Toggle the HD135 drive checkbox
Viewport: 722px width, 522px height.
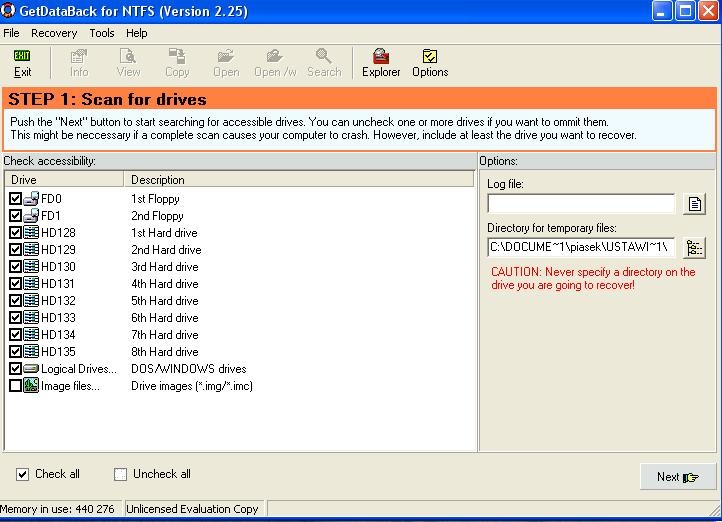15,352
